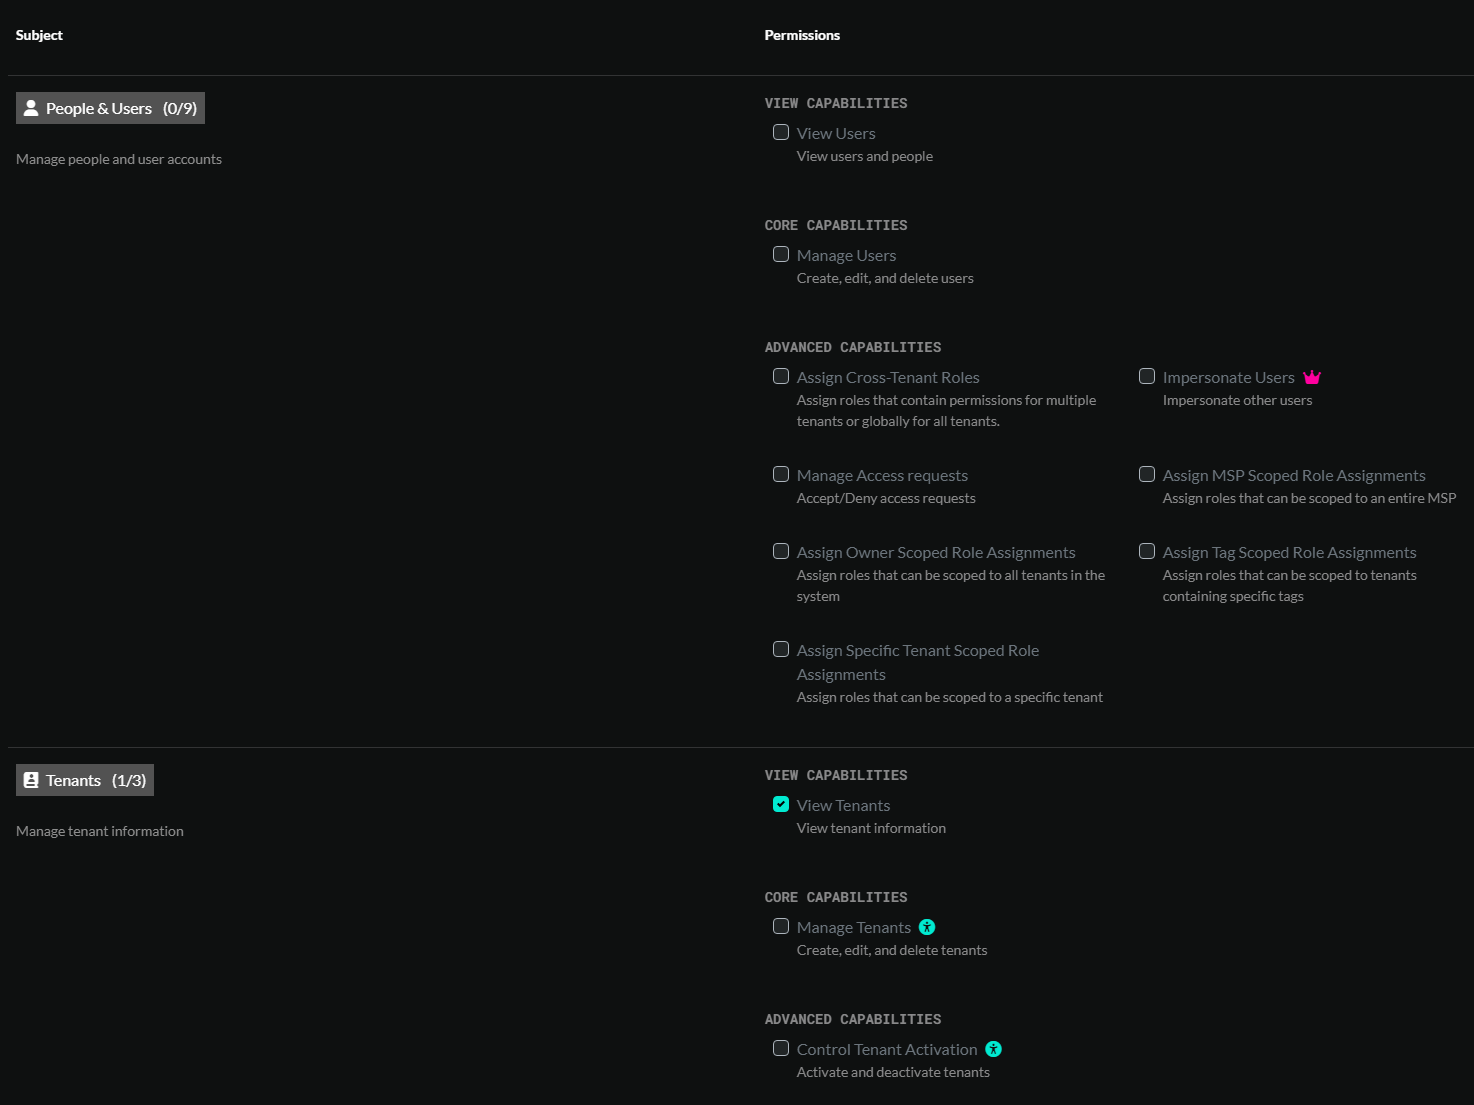Check the Control Tenant Activation box
The height and width of the screenshot is (1105, 1474).
781,1048
